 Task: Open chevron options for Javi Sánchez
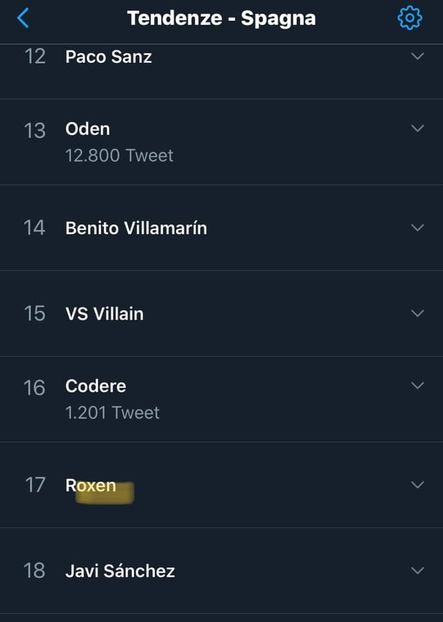point(417,571)
